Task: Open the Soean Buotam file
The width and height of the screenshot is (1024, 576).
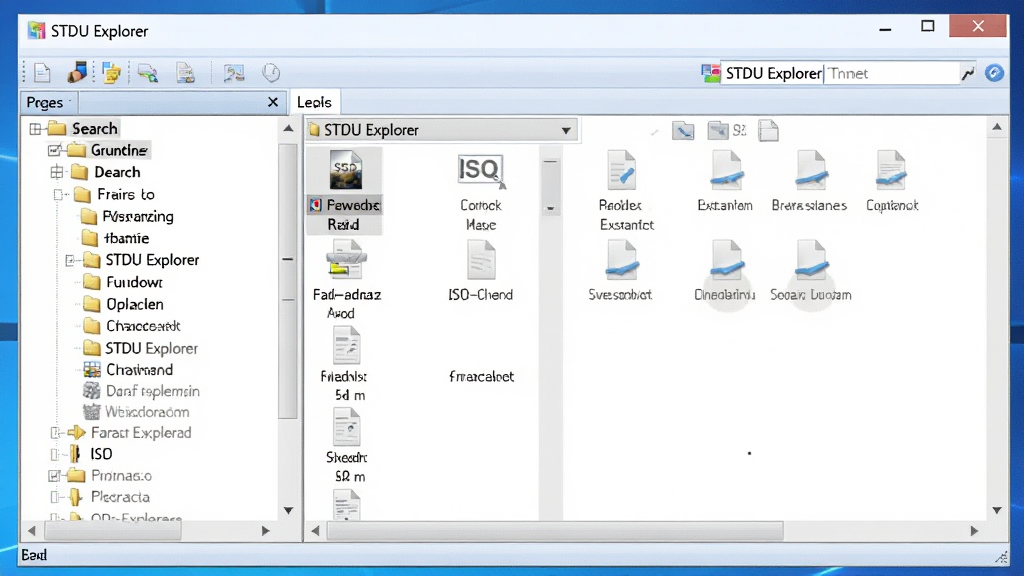Action: click(811, 271)
